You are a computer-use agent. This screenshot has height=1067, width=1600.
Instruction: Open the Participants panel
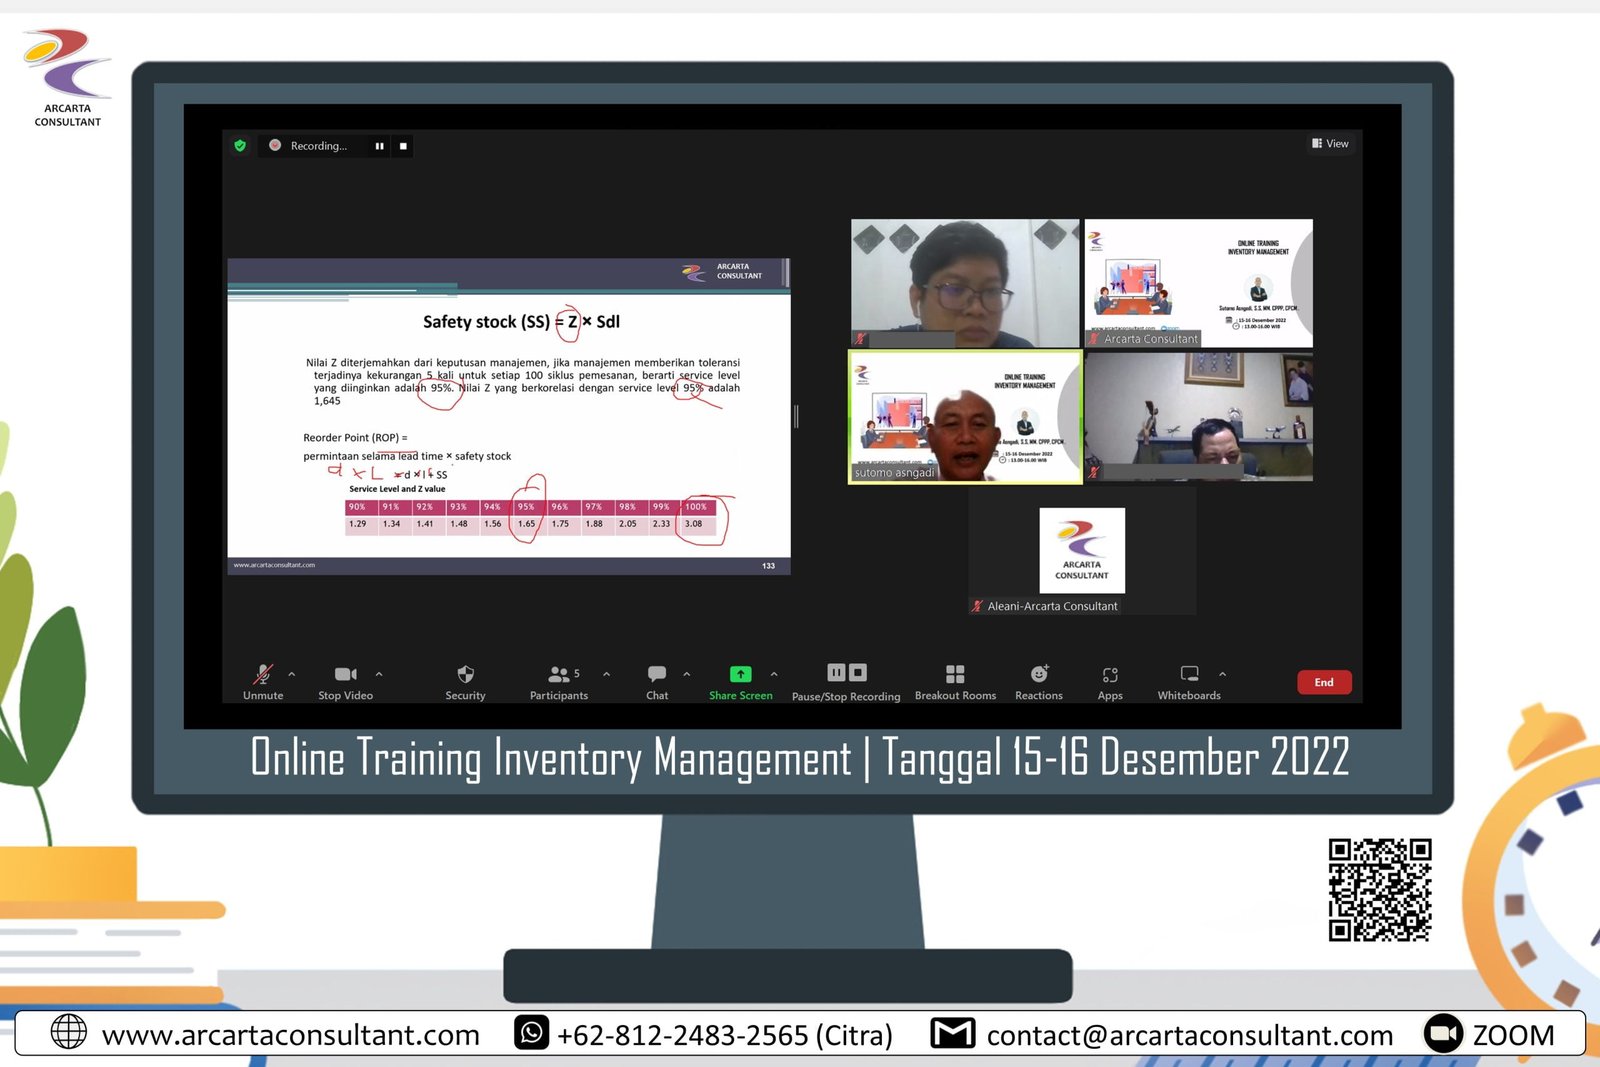559,675
